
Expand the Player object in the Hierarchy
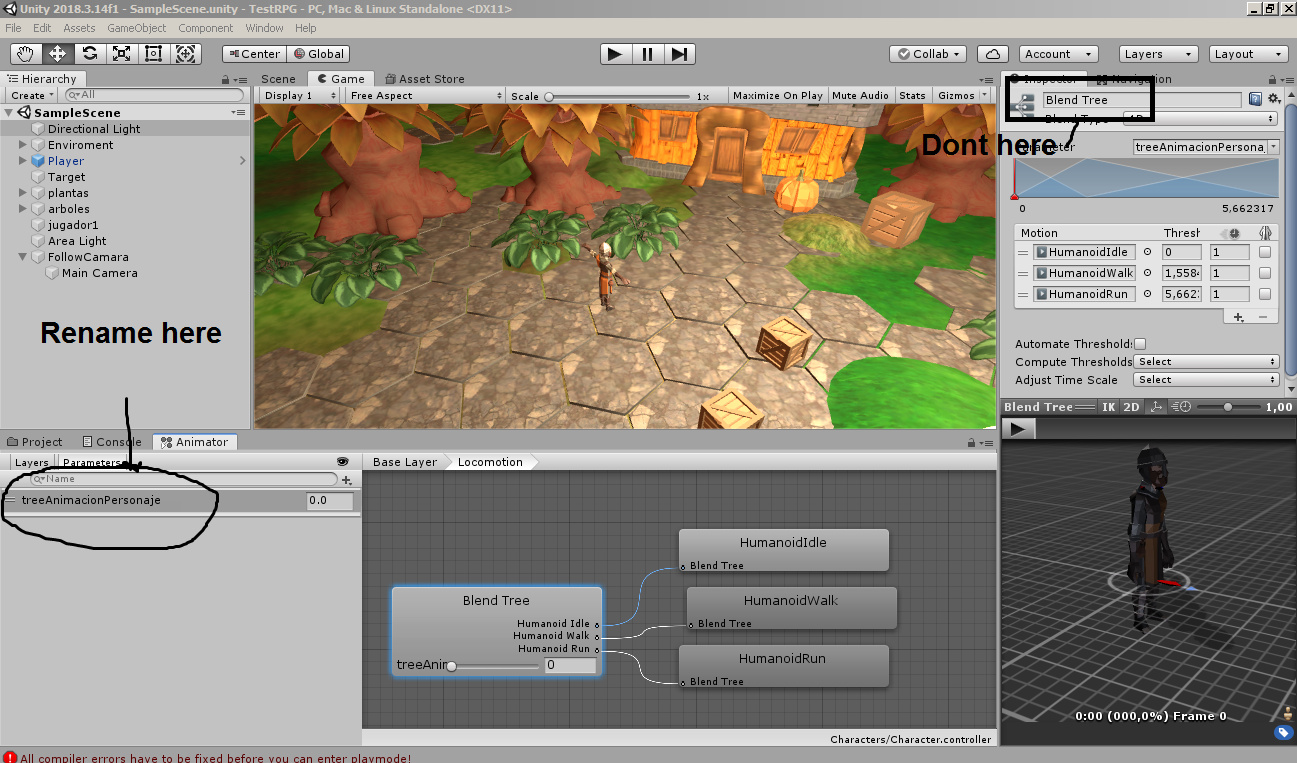pyautogui.click(x=22, y=160)
